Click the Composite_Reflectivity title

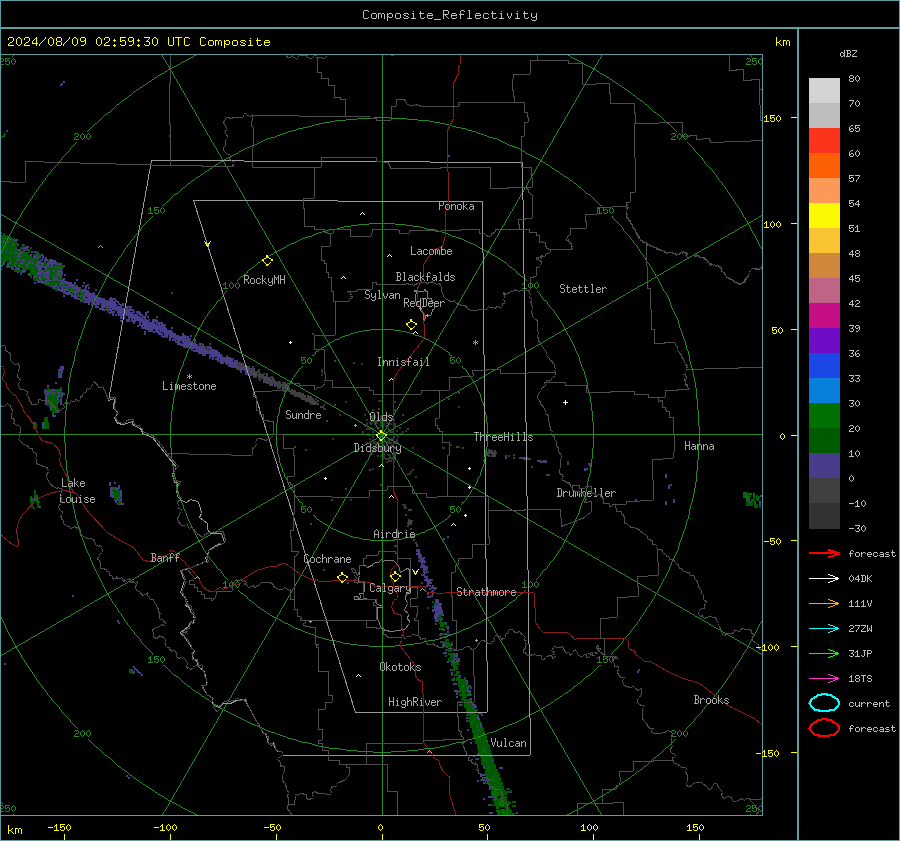pos(450,15)
